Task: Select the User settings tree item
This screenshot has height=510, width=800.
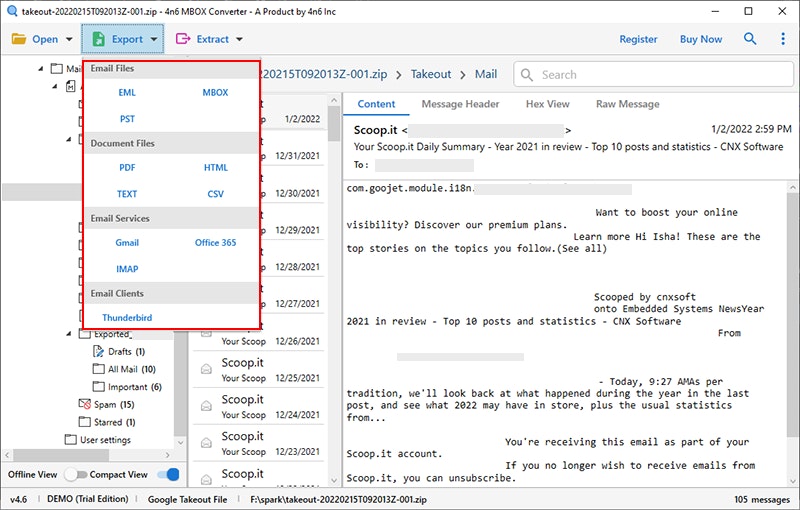Action: click(105, 440)
